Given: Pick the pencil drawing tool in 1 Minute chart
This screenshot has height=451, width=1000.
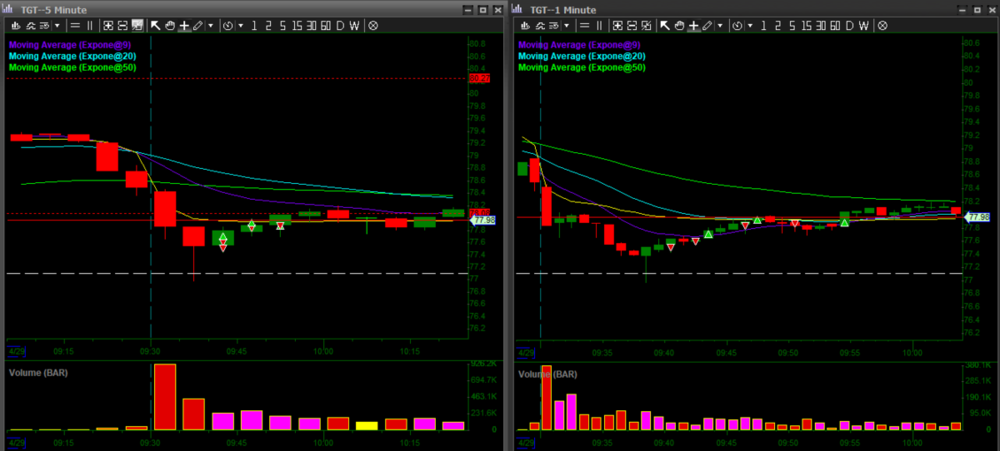Looking at the screenshot, I should click(x=706, y=25).
